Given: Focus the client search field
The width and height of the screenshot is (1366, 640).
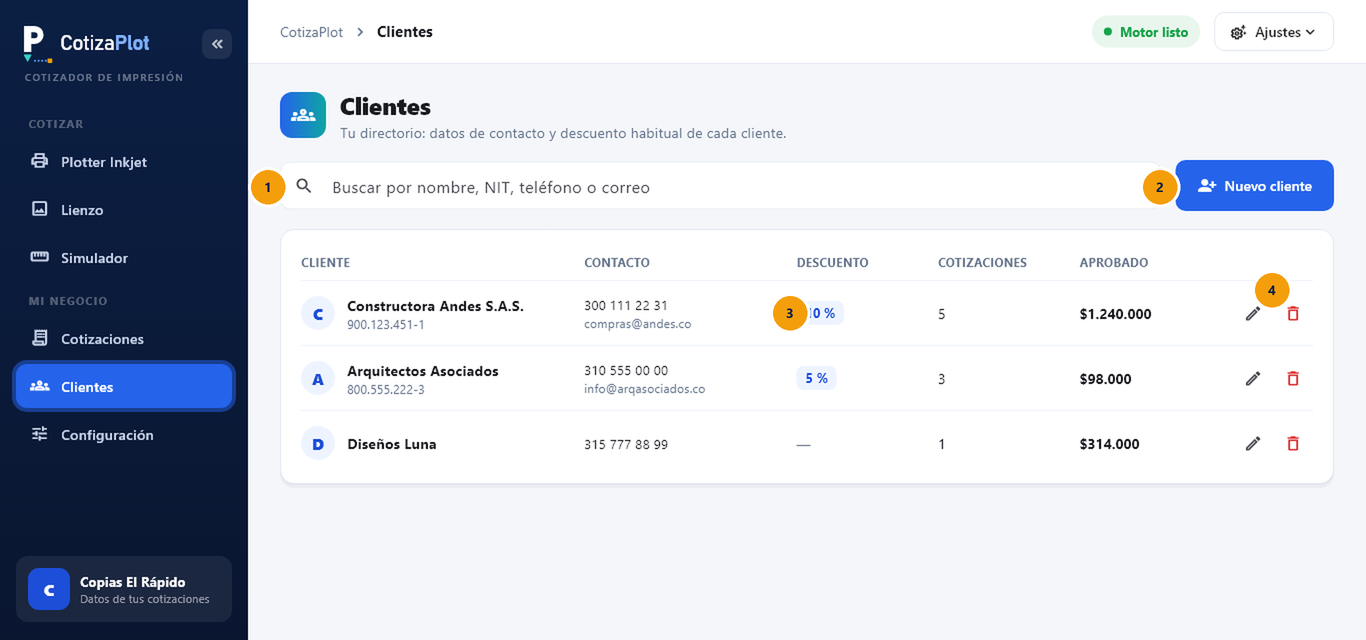Looking at the screenshot, I should pos(720,186).
